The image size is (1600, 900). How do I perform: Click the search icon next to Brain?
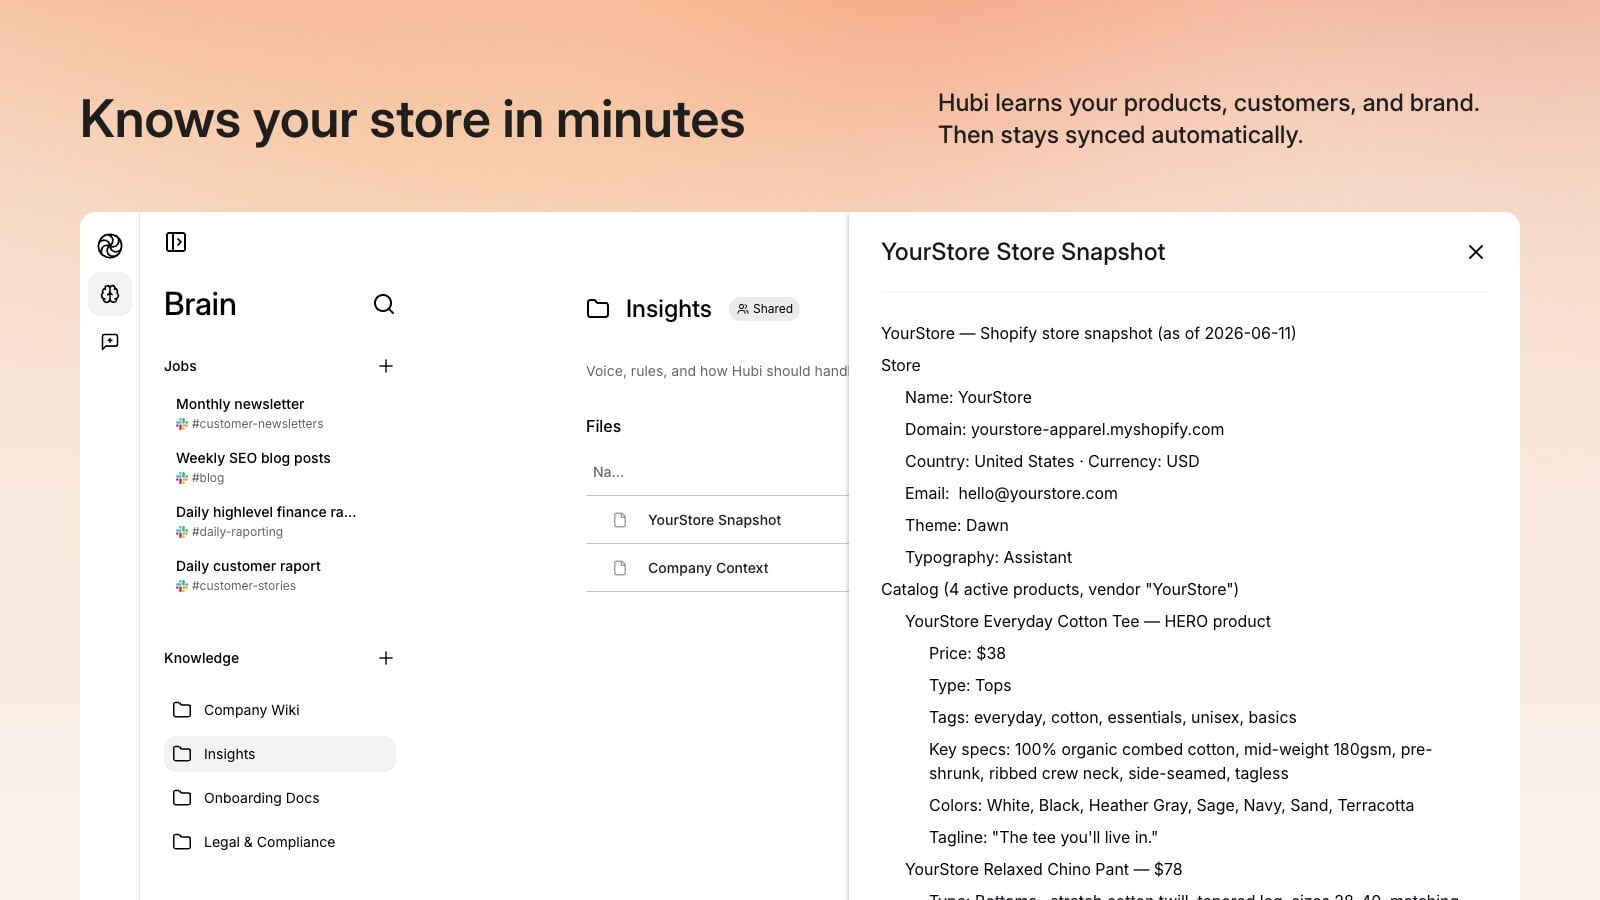click(384, 304)
